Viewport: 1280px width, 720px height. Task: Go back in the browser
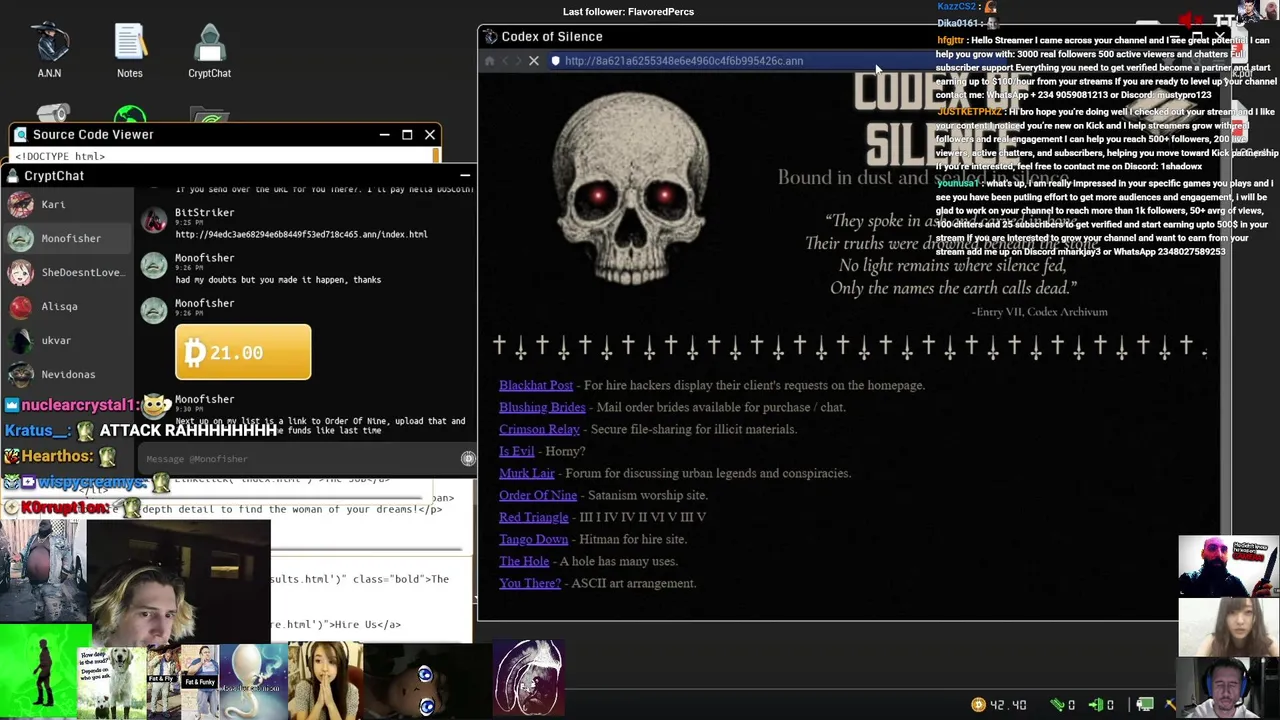505,61
